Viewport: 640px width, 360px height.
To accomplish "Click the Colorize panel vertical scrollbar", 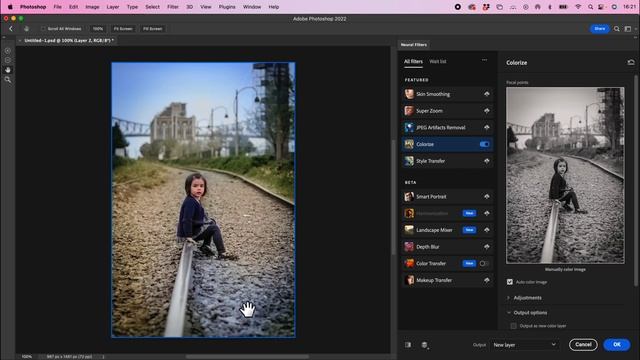I will coord(635,180).
